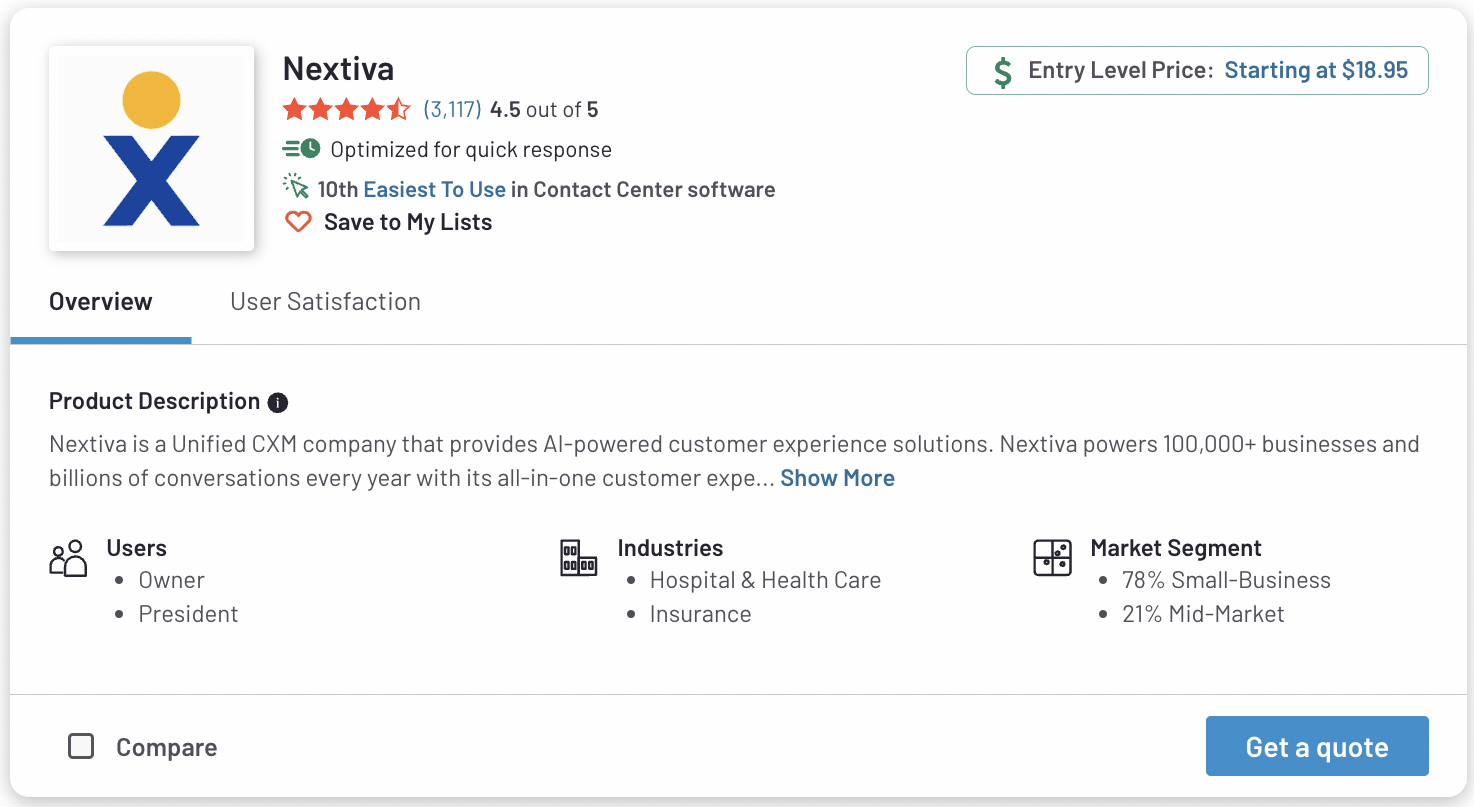Open the Easiest To Use link
This screenshot has height=807, width=1474.
coord(435,189)
